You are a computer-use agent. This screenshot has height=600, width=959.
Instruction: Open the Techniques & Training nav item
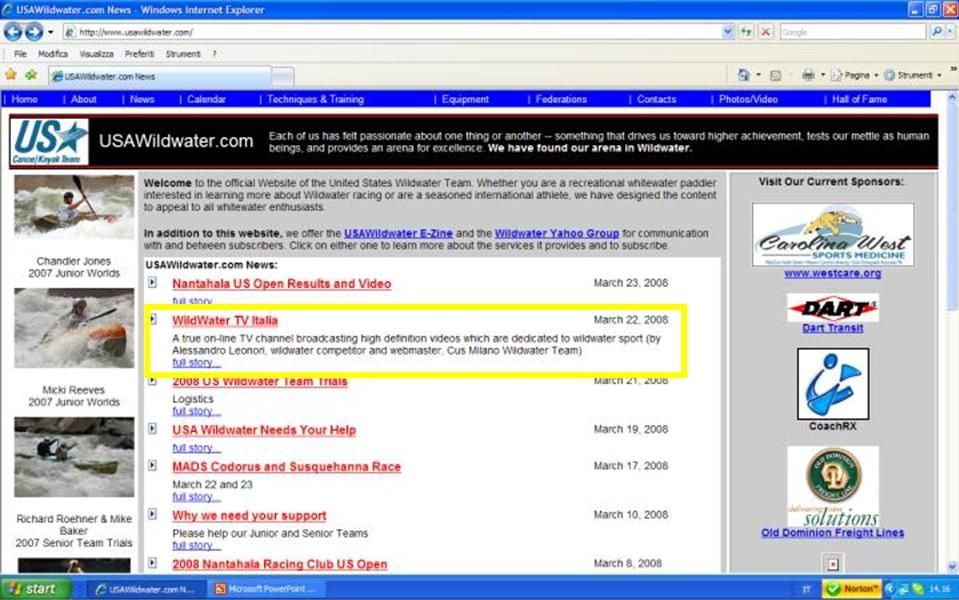point(315,99)
